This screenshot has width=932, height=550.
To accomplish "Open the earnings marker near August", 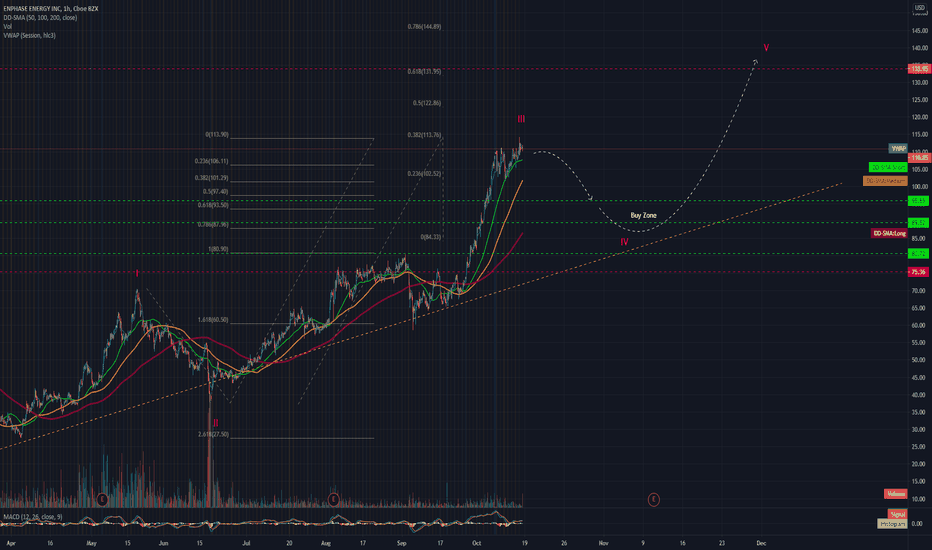I will [x=333, y=499].
